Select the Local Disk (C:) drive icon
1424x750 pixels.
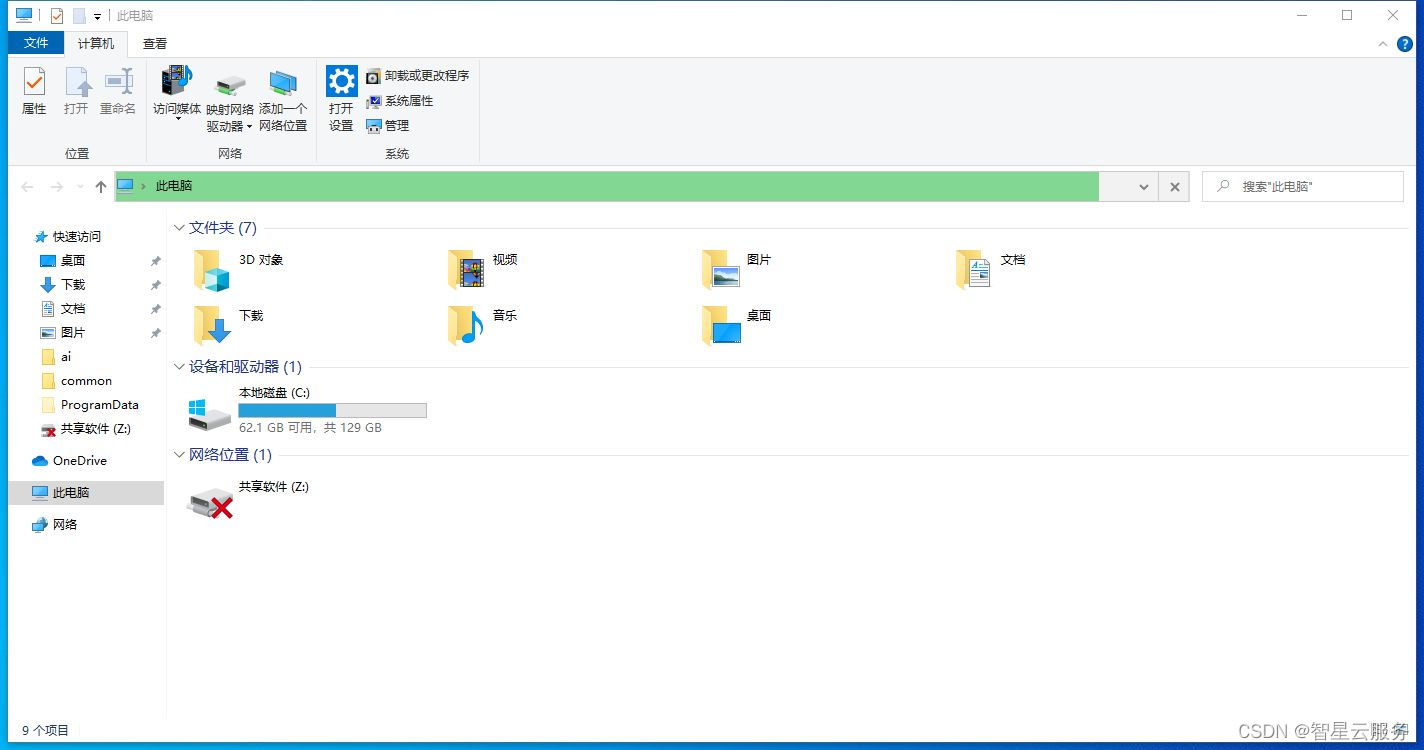[210, 413]
